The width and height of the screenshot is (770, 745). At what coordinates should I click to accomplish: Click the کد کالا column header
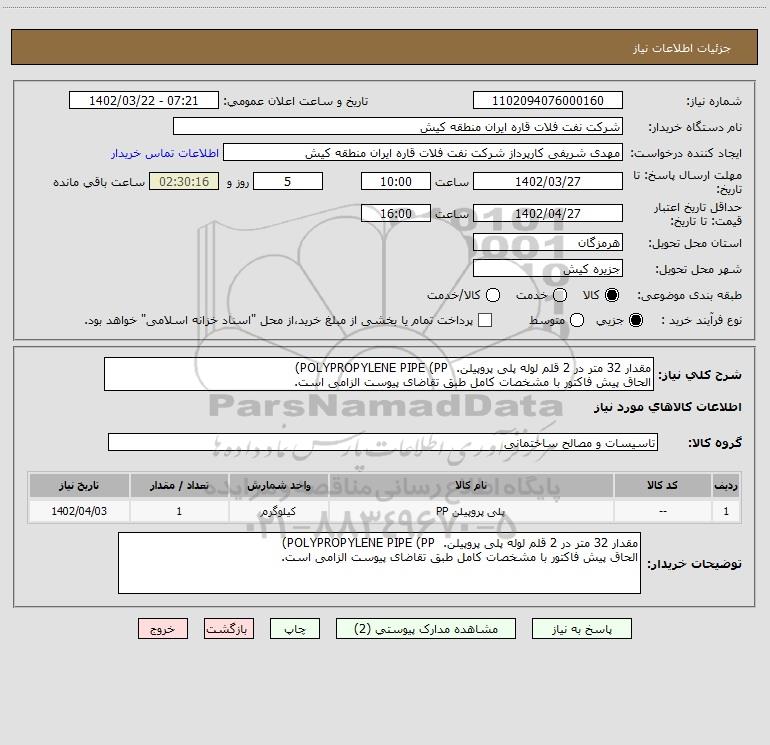[662, 485]
